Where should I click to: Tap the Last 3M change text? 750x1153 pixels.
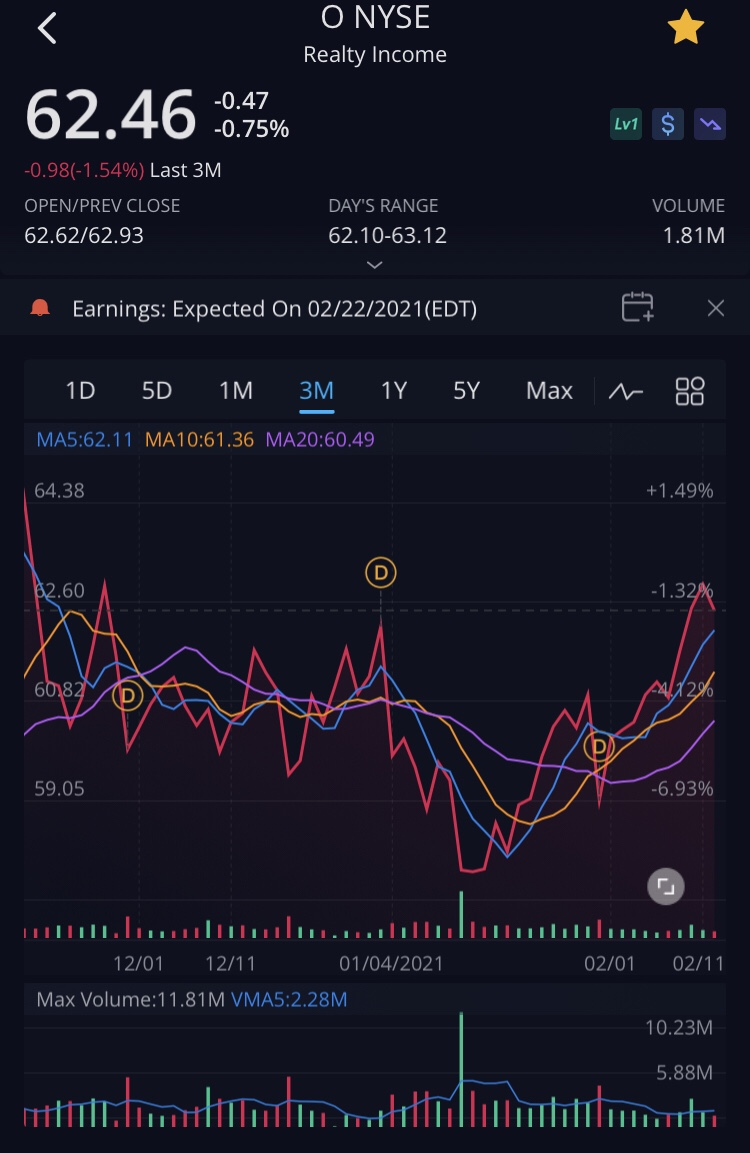pyautogui.click(x=123, y=170)
